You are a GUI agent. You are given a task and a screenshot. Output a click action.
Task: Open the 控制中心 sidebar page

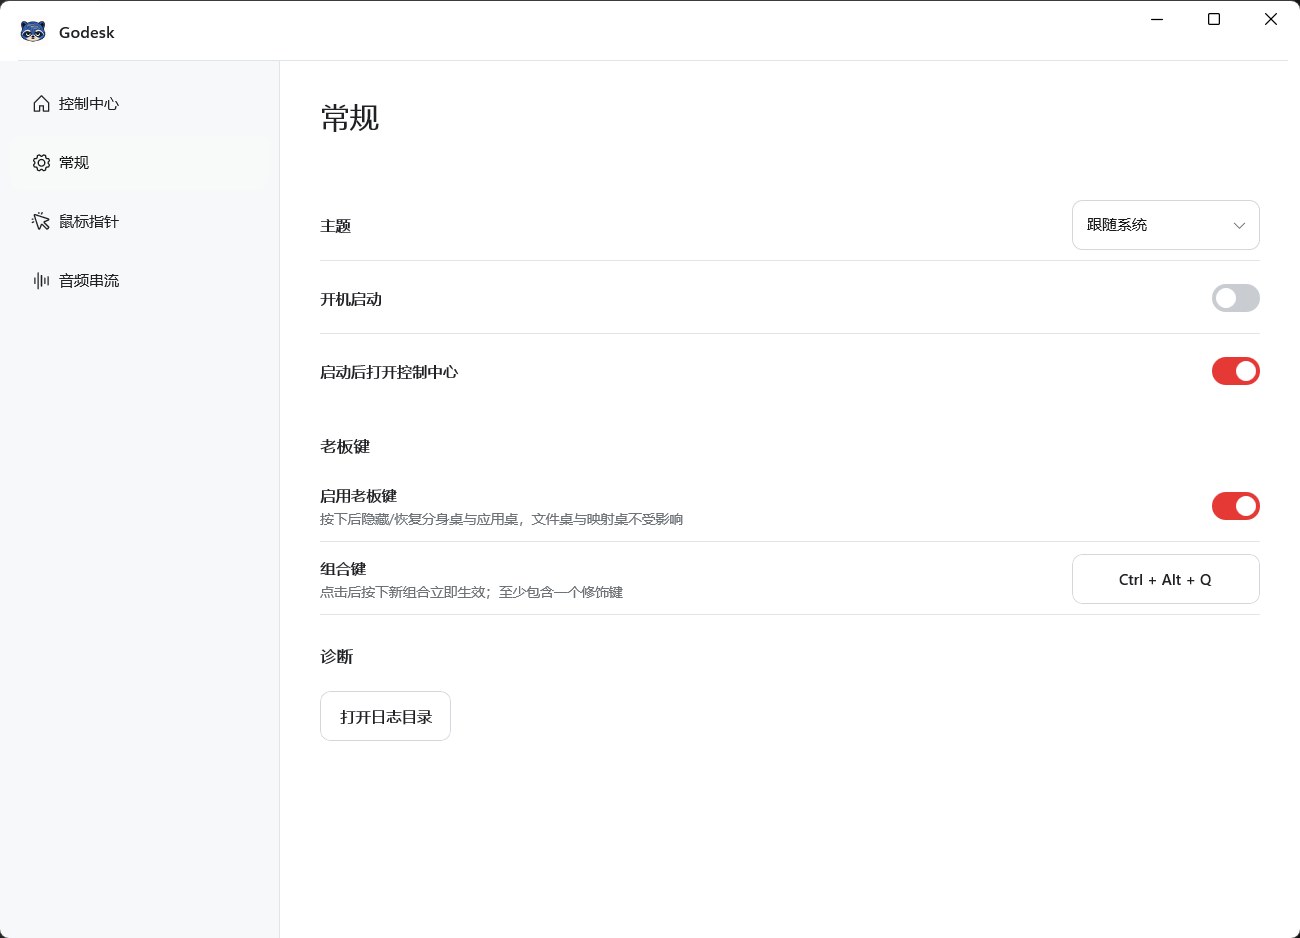[139, 104]
